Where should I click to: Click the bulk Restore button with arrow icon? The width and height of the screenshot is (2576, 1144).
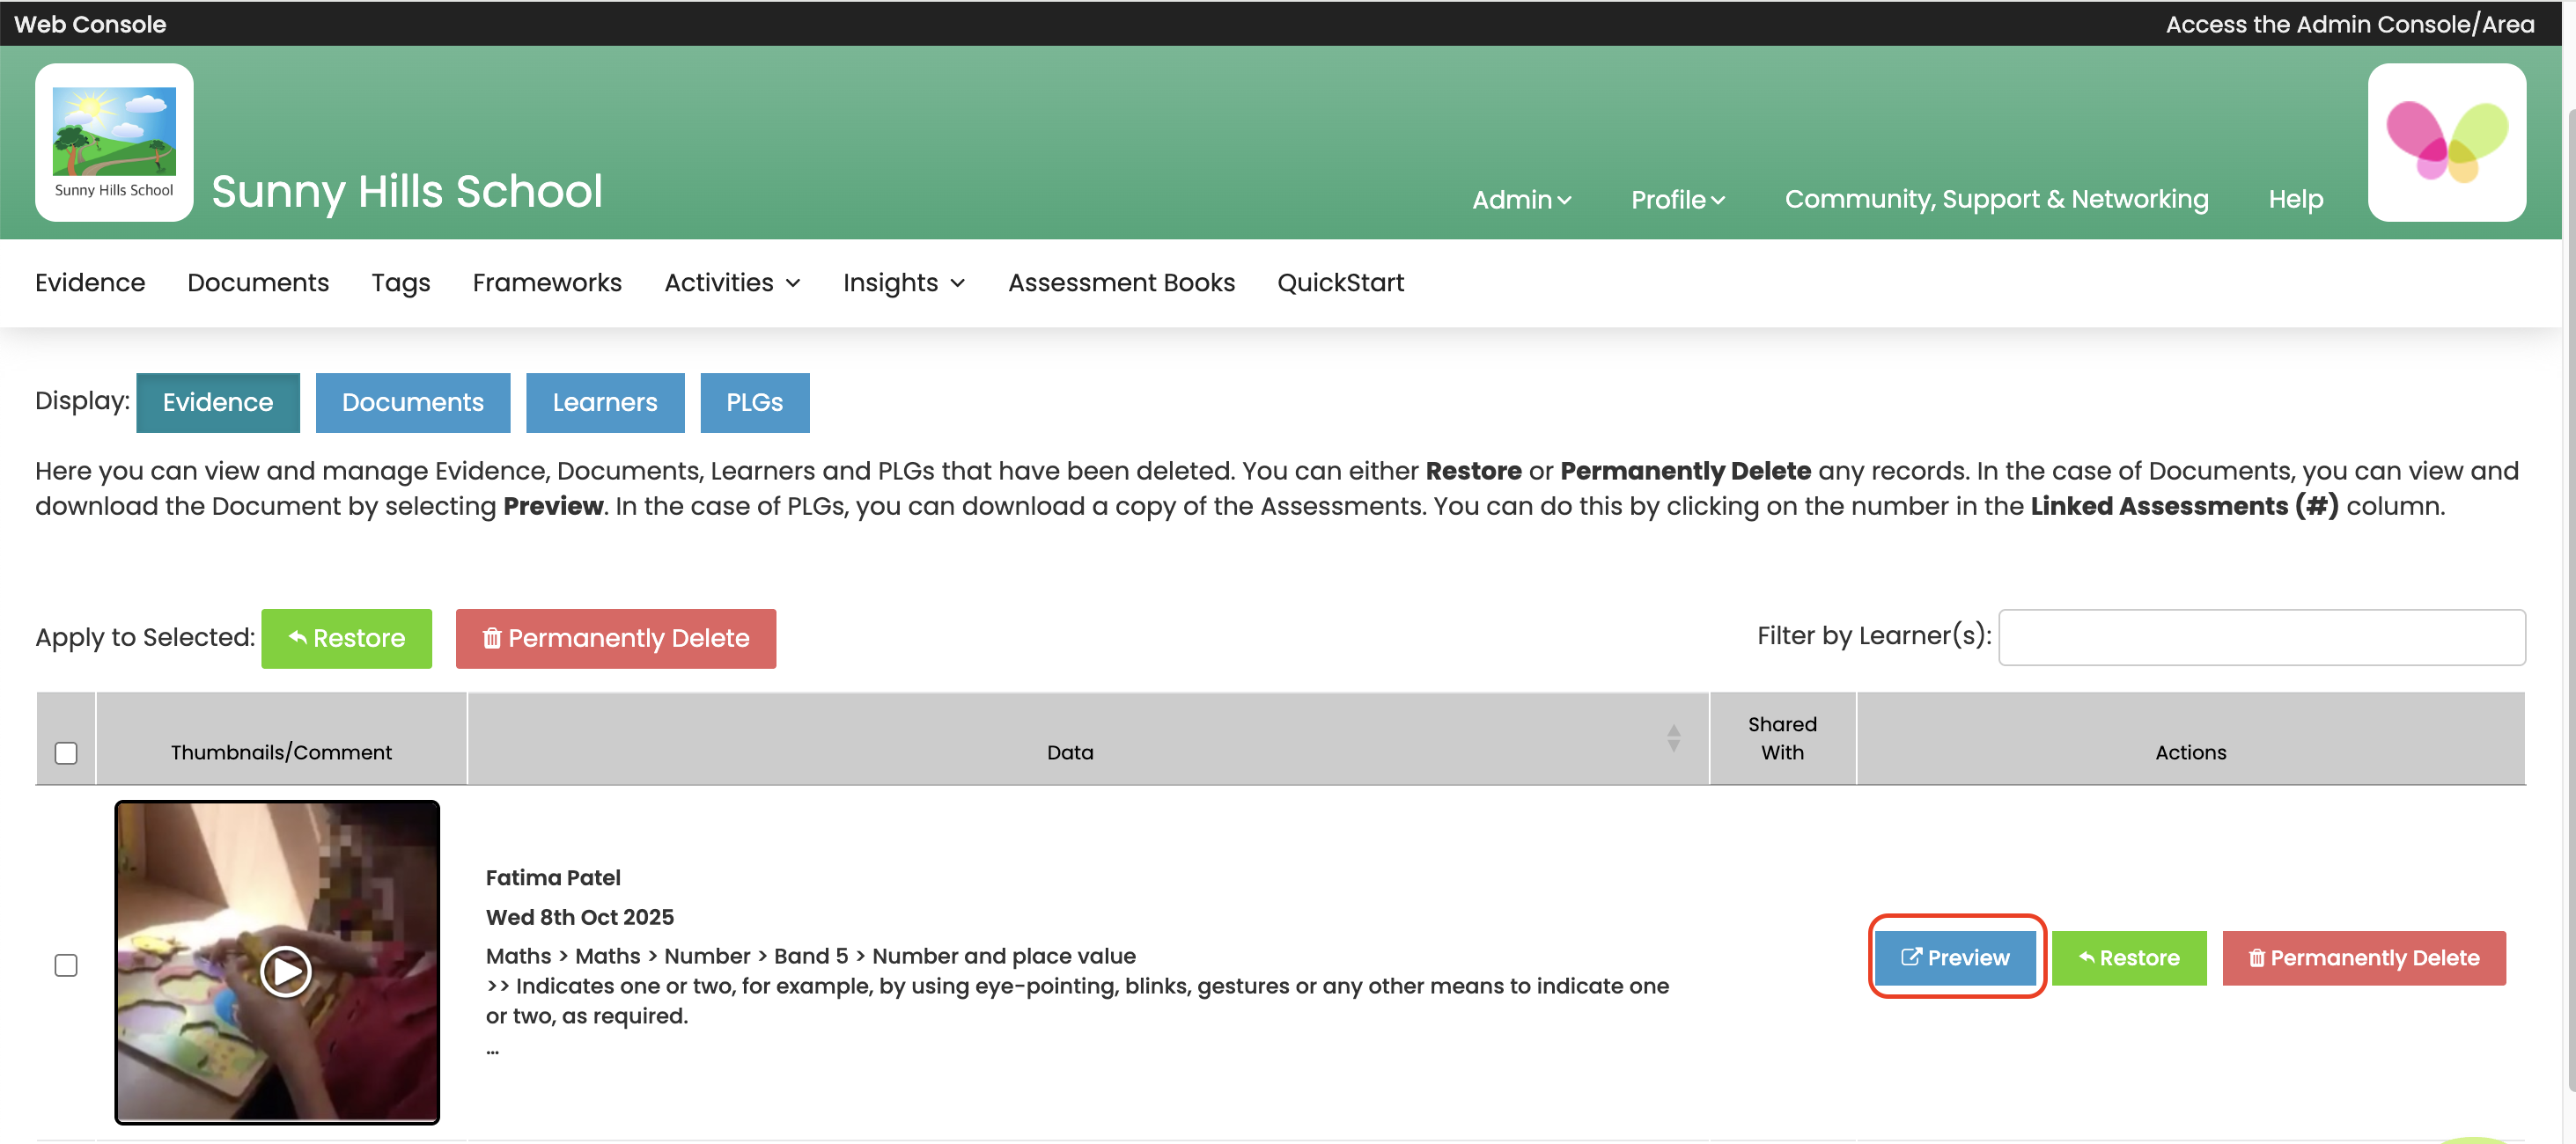346,638
